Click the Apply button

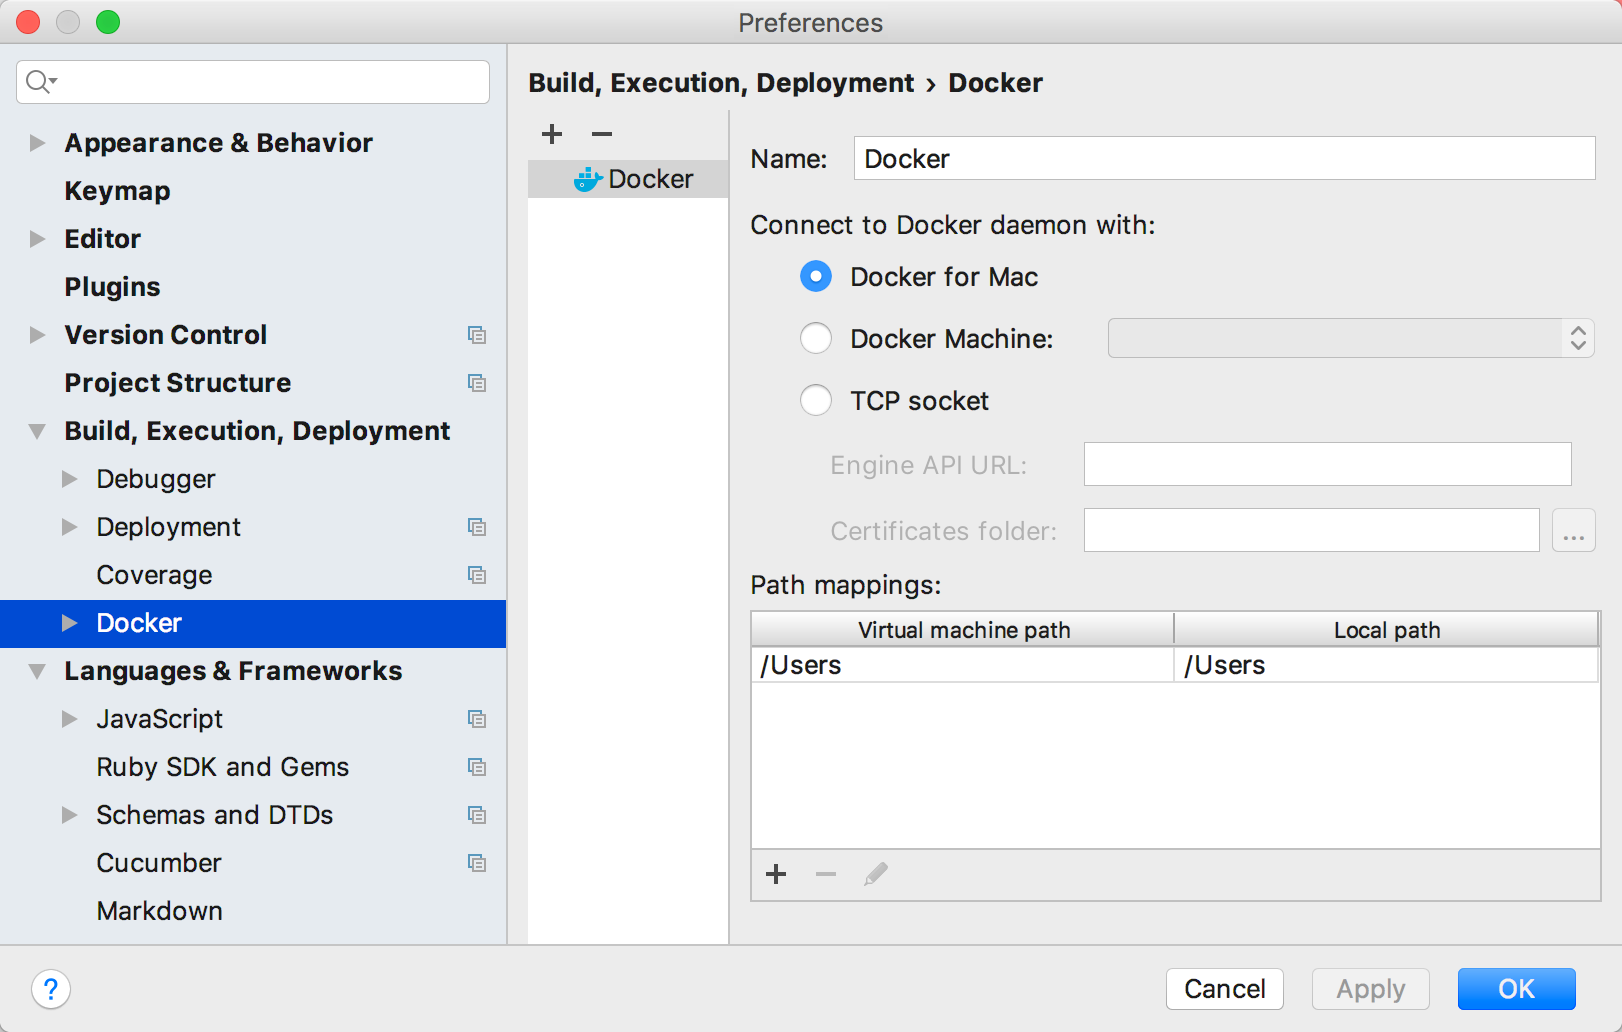(x=1371, y=989)
